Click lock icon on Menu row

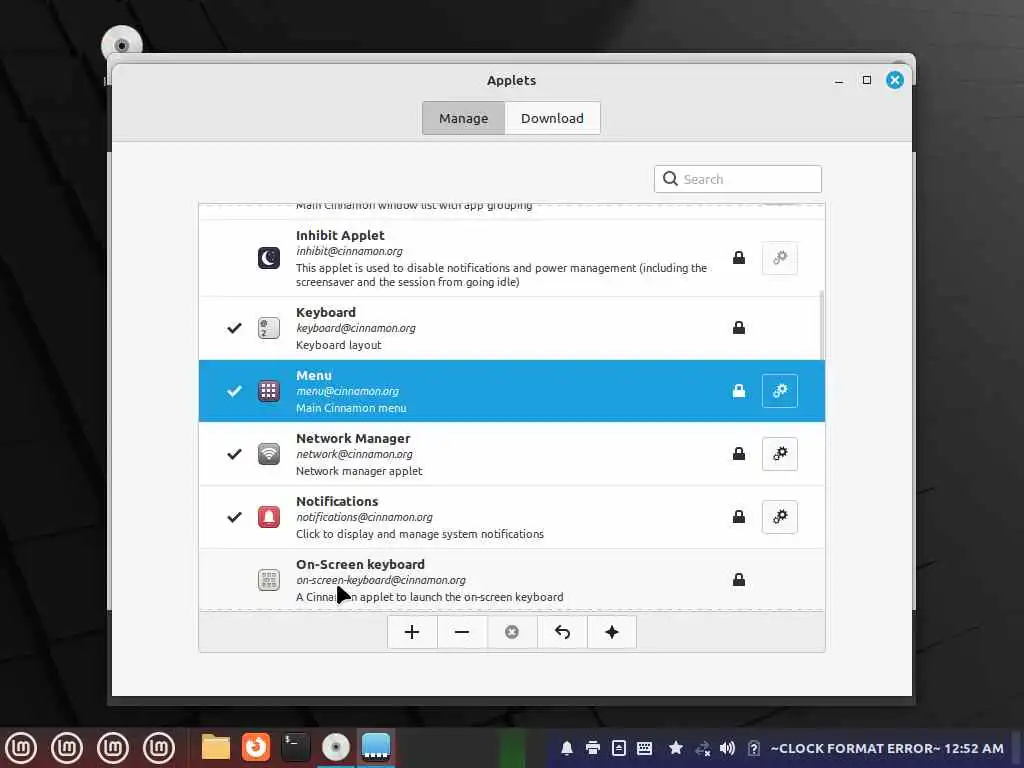739,391
